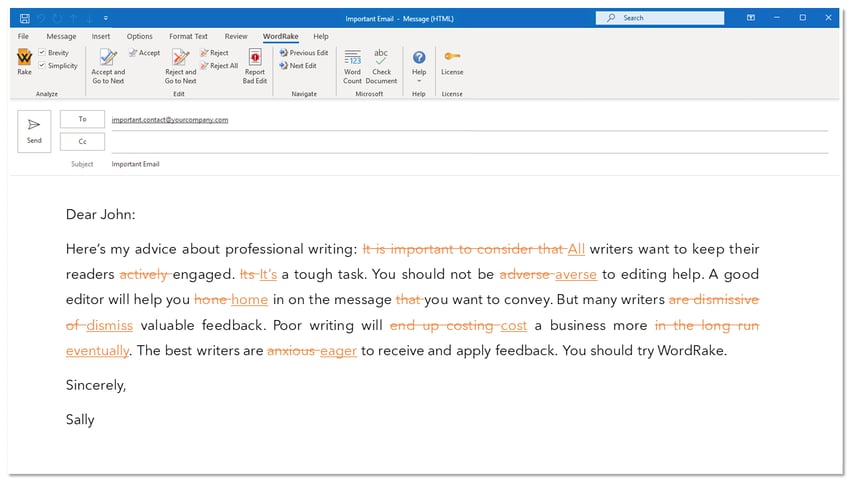This screenshot has width=850, height=478.
Task: Toggle the Brevity checkbox
Action: pos(42,53)
